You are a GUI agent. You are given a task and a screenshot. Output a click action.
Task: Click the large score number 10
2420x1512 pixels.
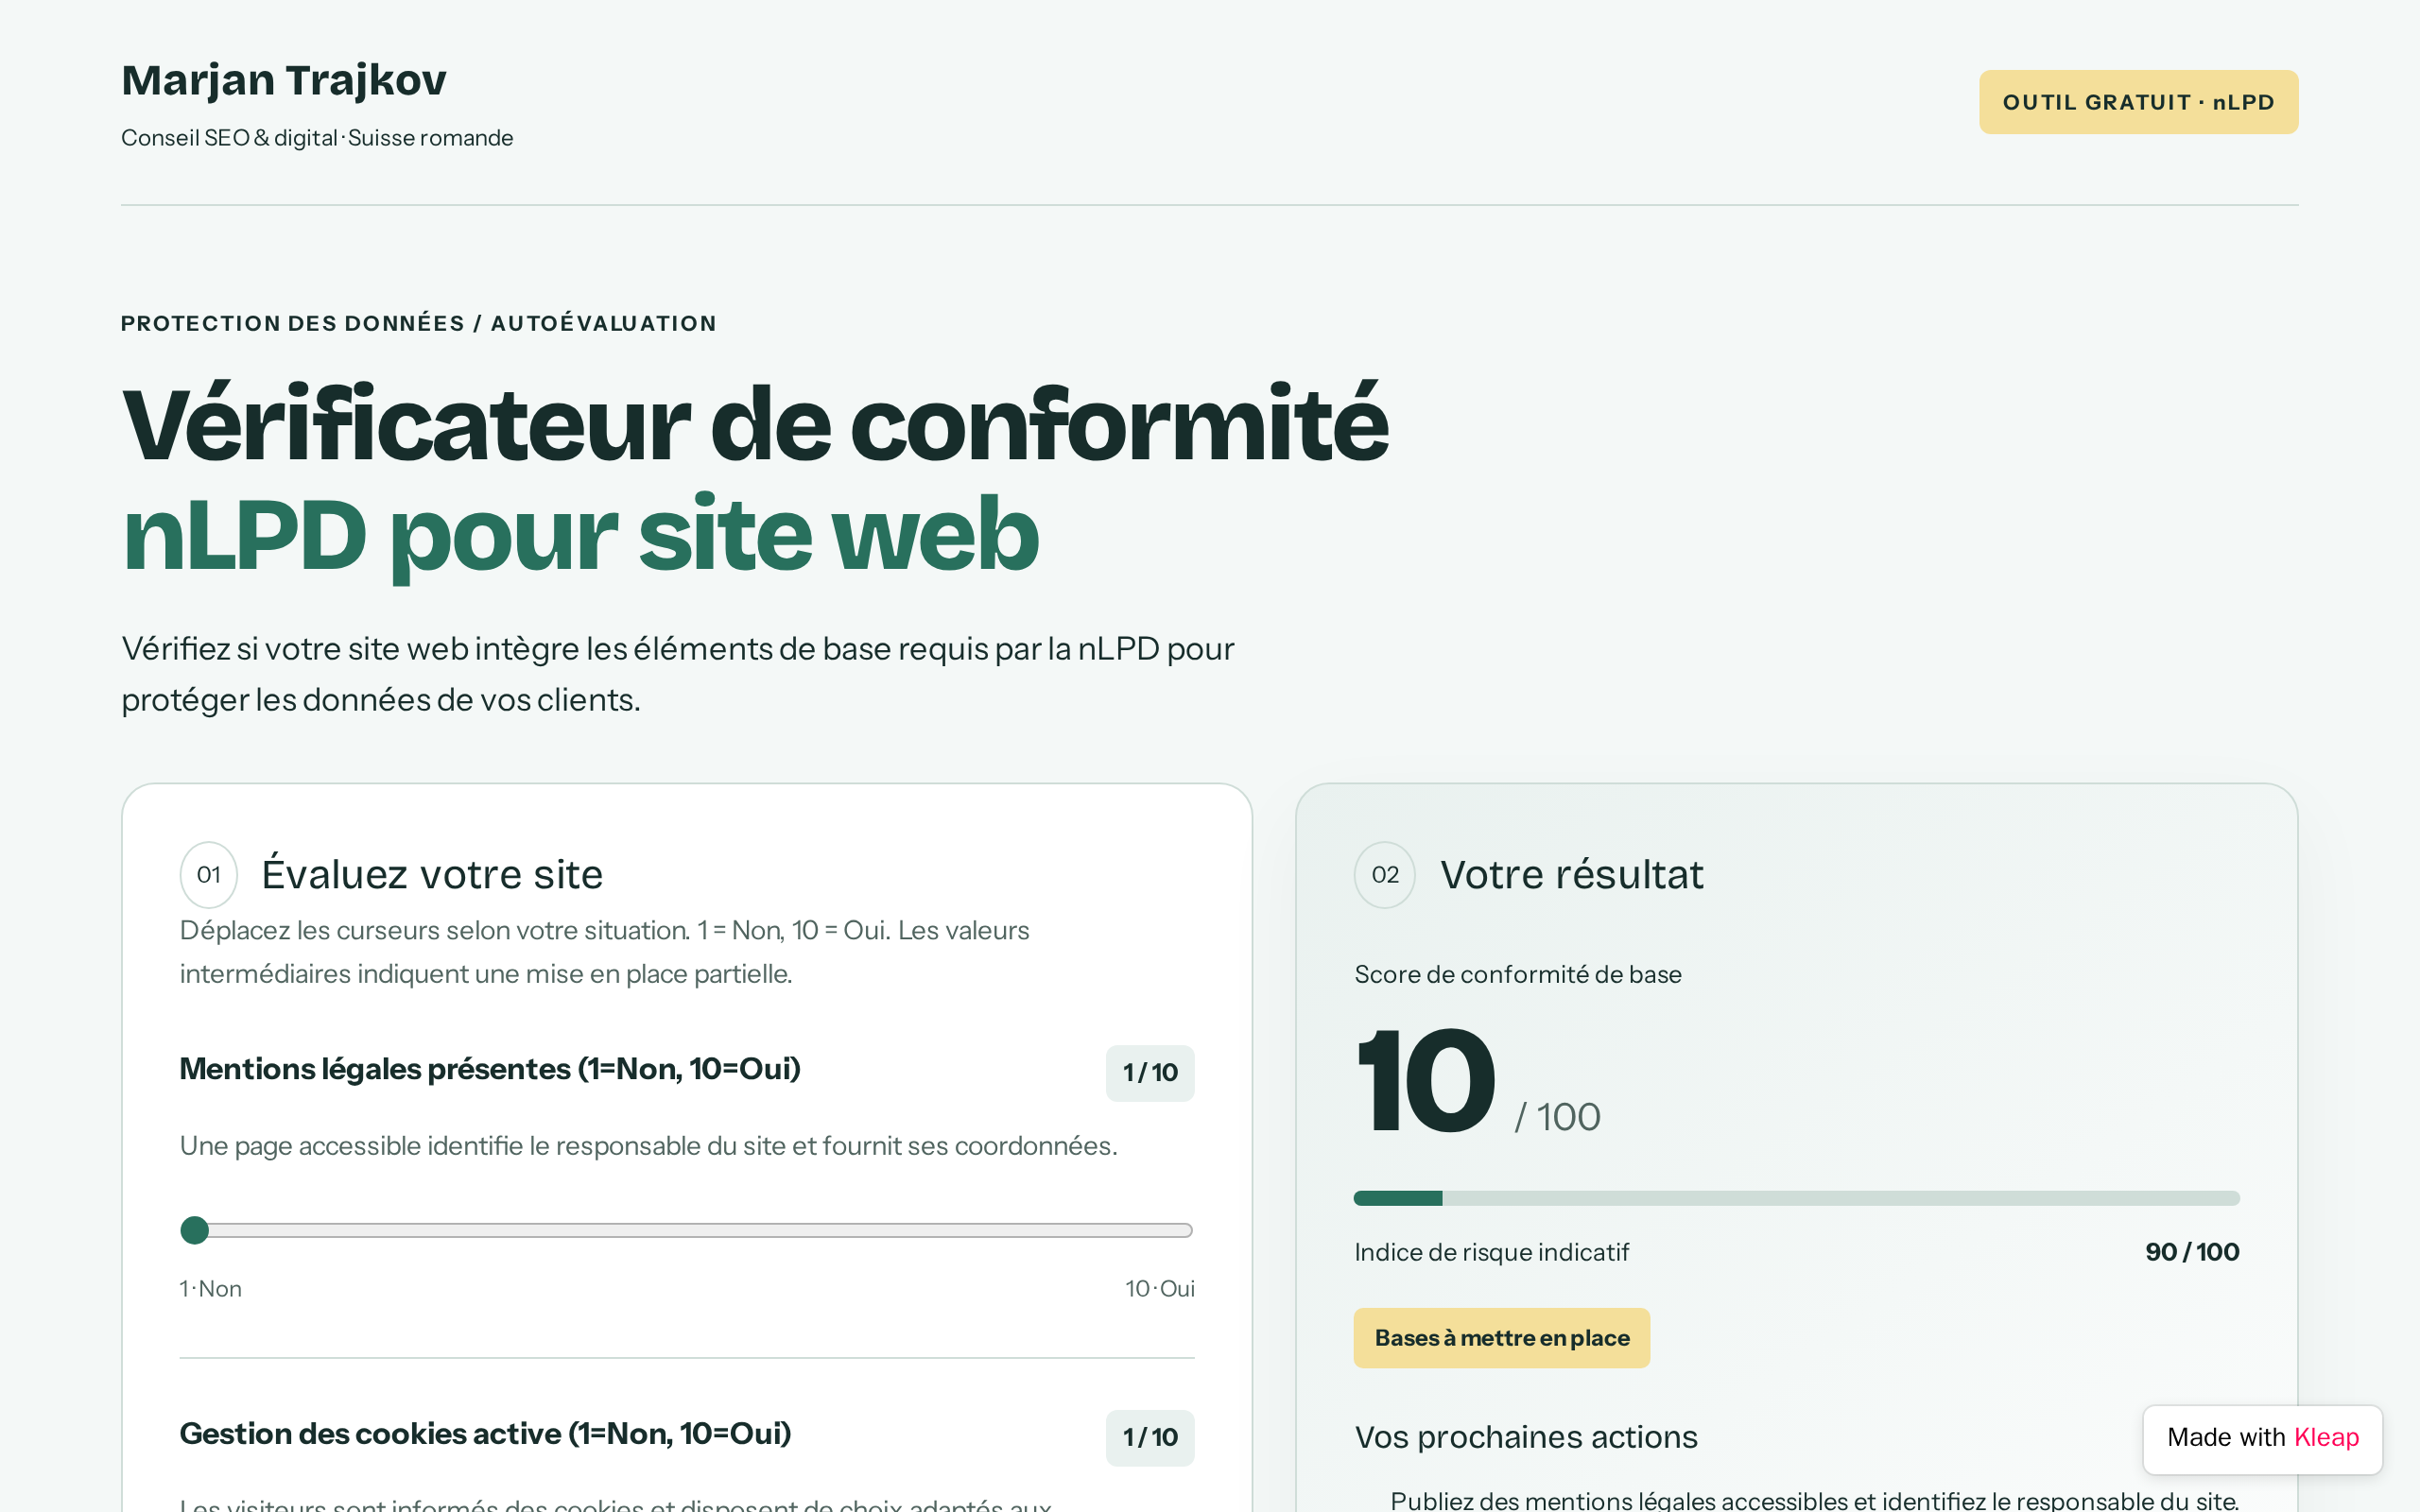click(1426, 1082)
